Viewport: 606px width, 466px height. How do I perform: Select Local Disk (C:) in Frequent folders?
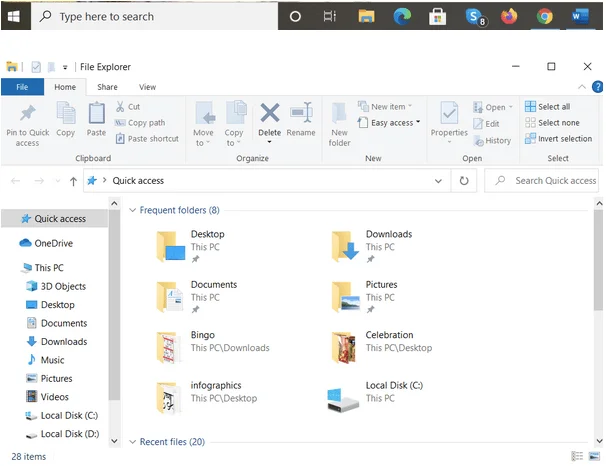(x=375, y=397)
